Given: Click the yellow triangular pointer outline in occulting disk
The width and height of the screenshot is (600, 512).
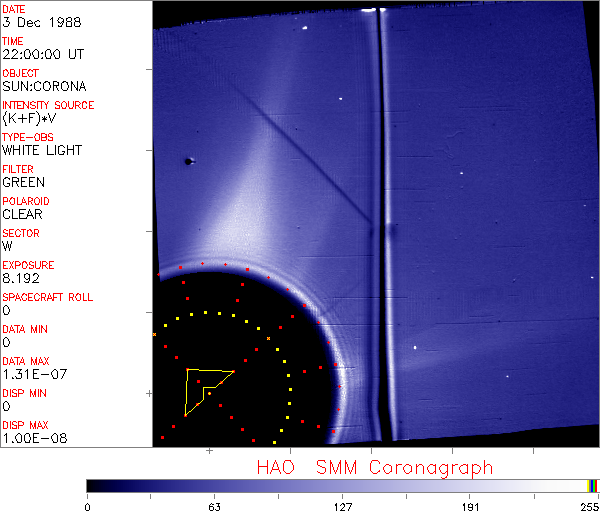Looking at the screenshot, I should (209, 393).
